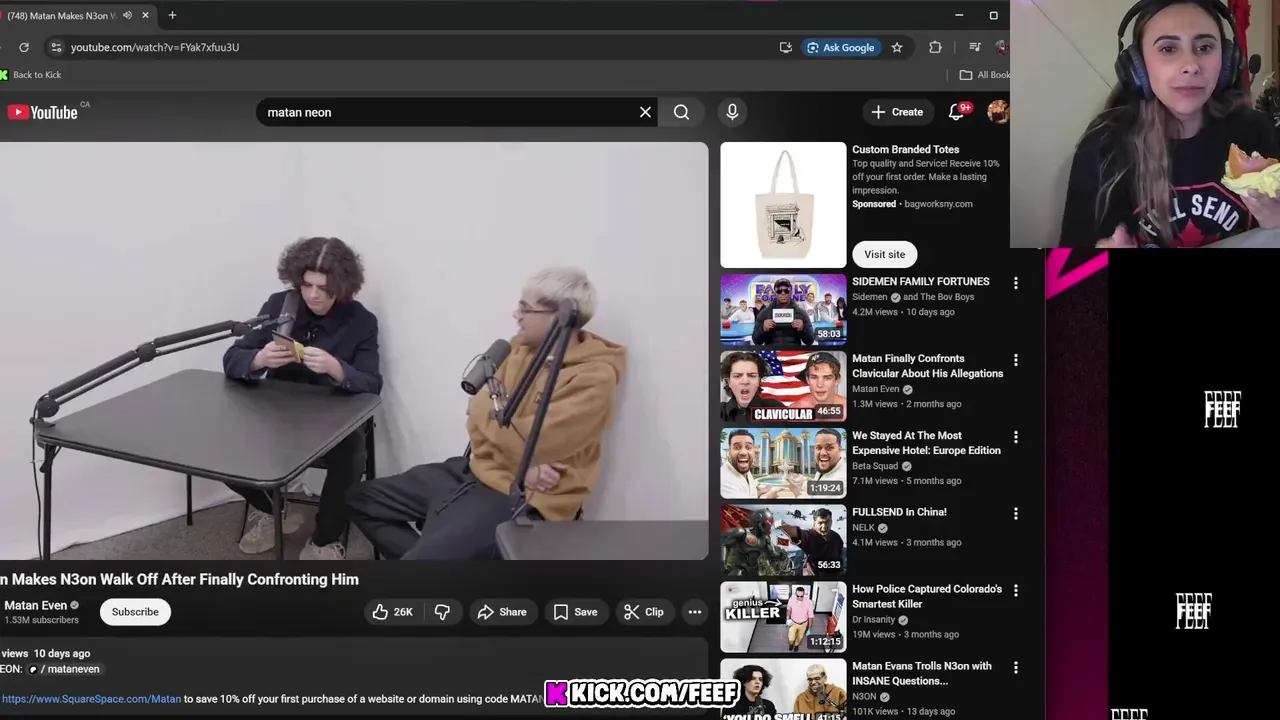Share the video
This screenshot has height=720, width=1280.
click(x=502, y=612)
